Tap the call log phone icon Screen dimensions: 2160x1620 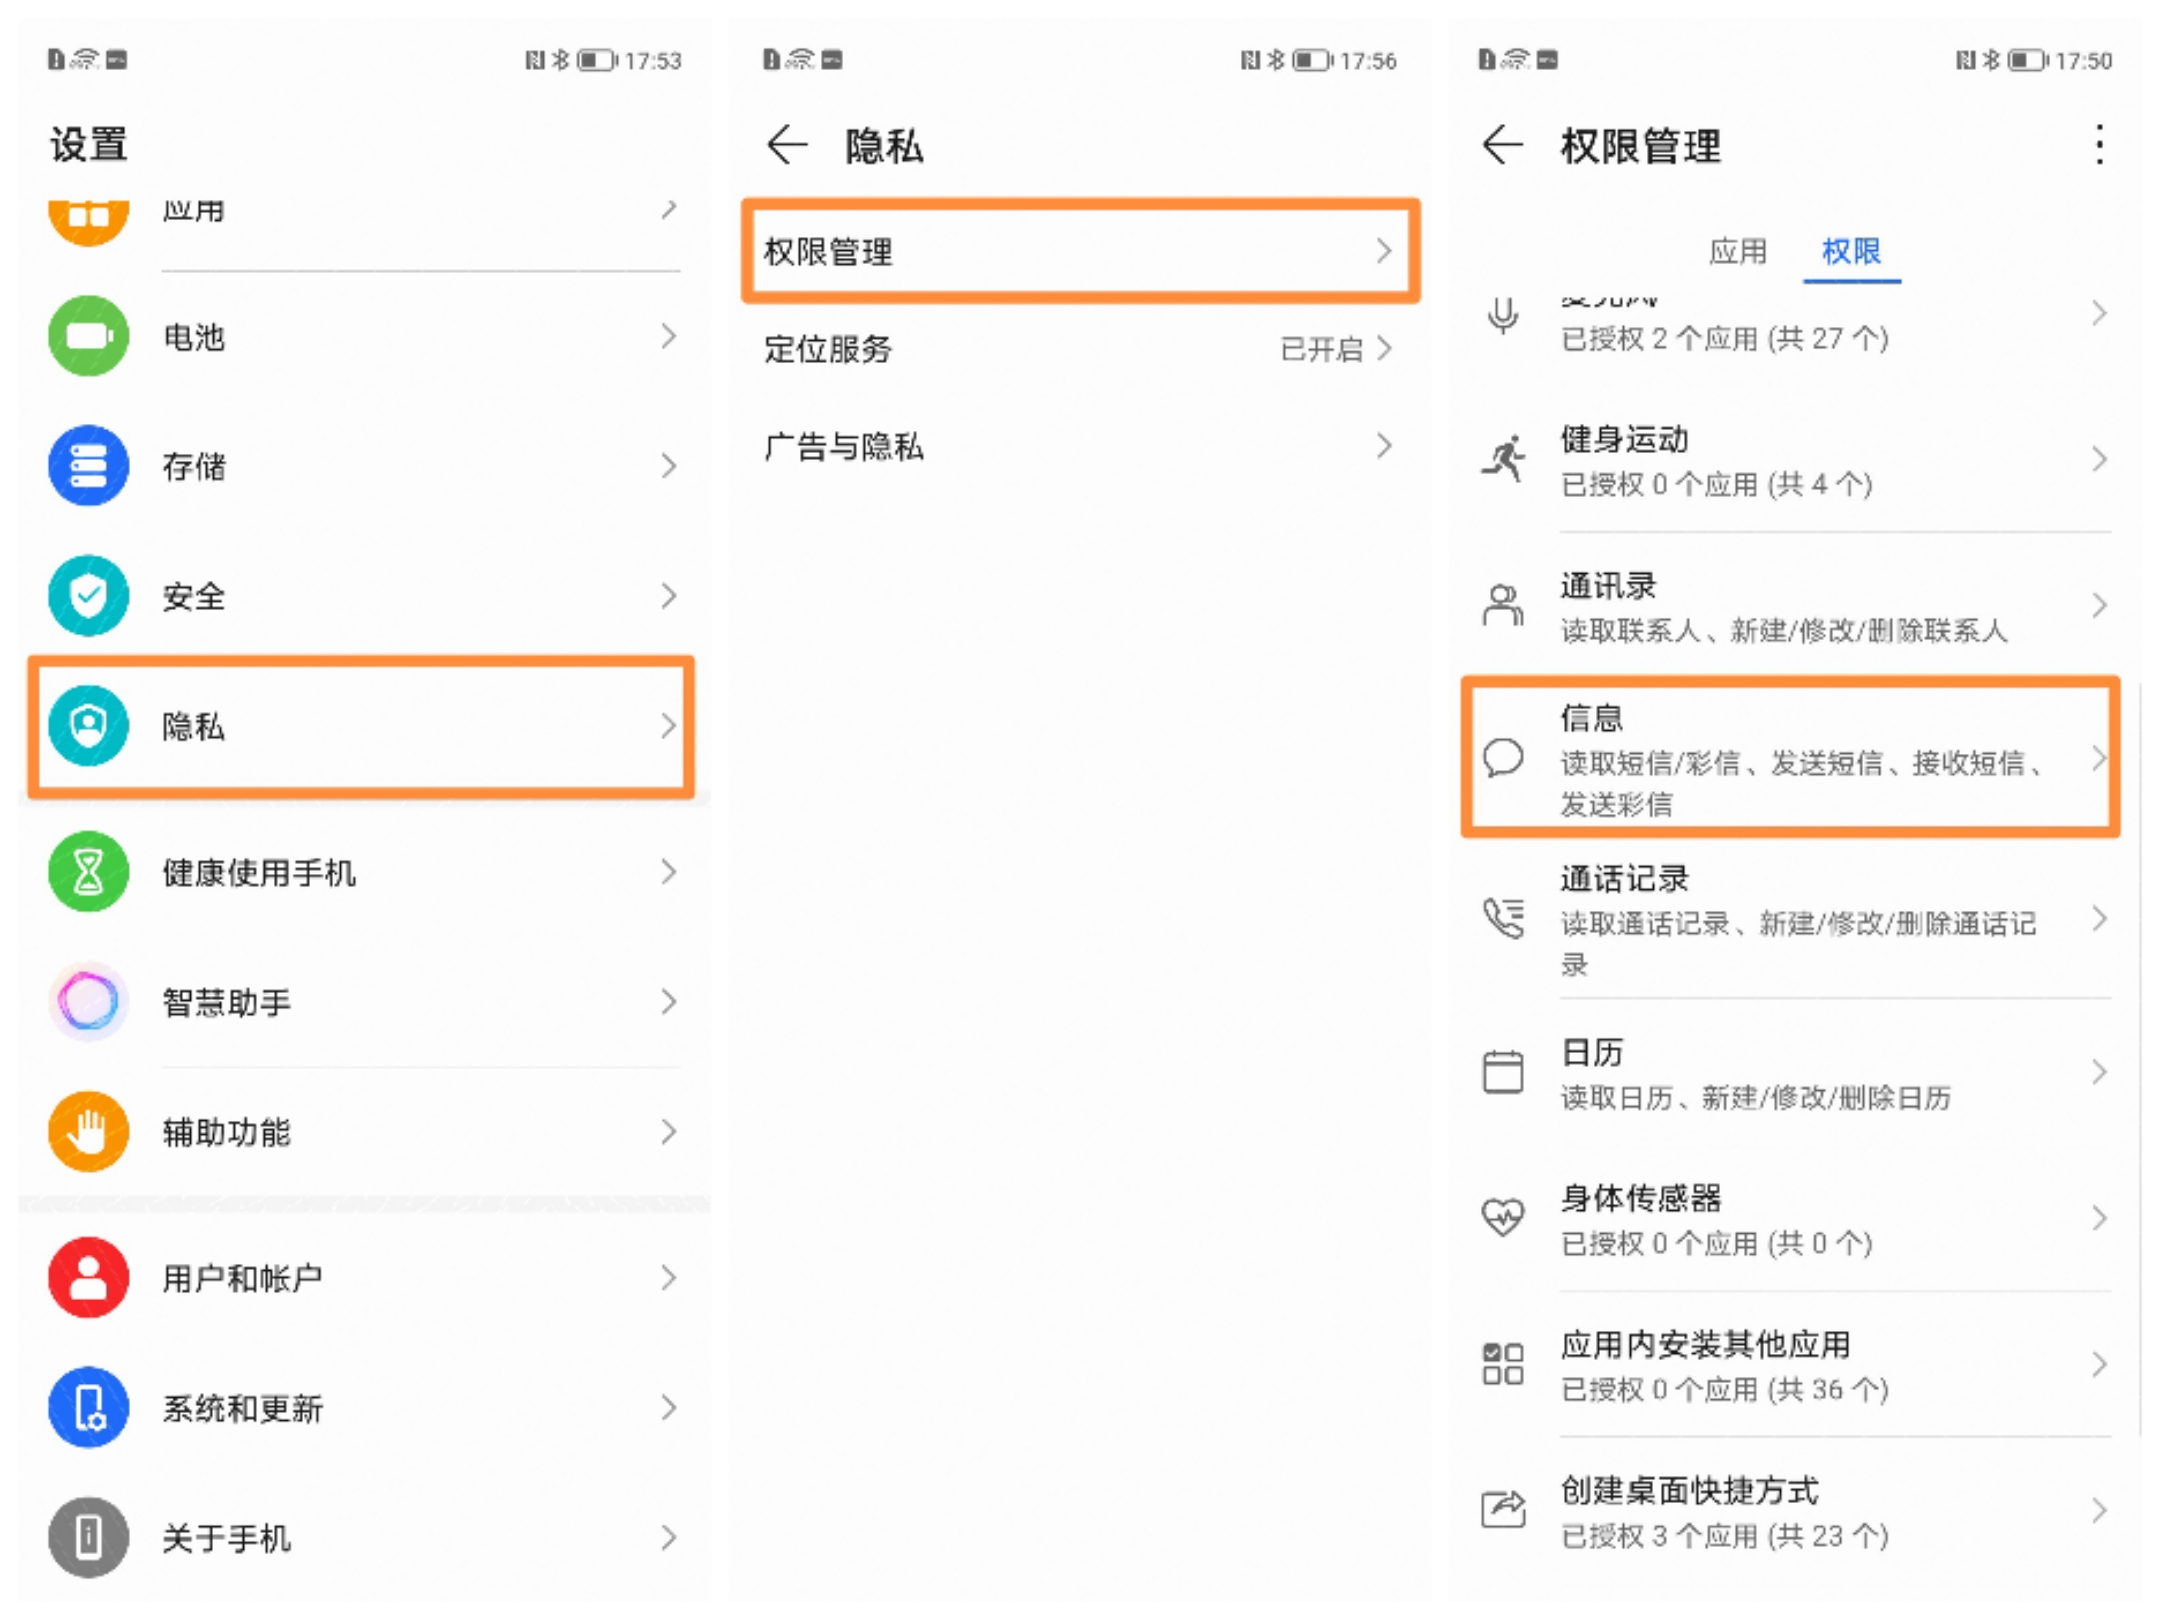pyautogui.click(x=1503, y=918)
